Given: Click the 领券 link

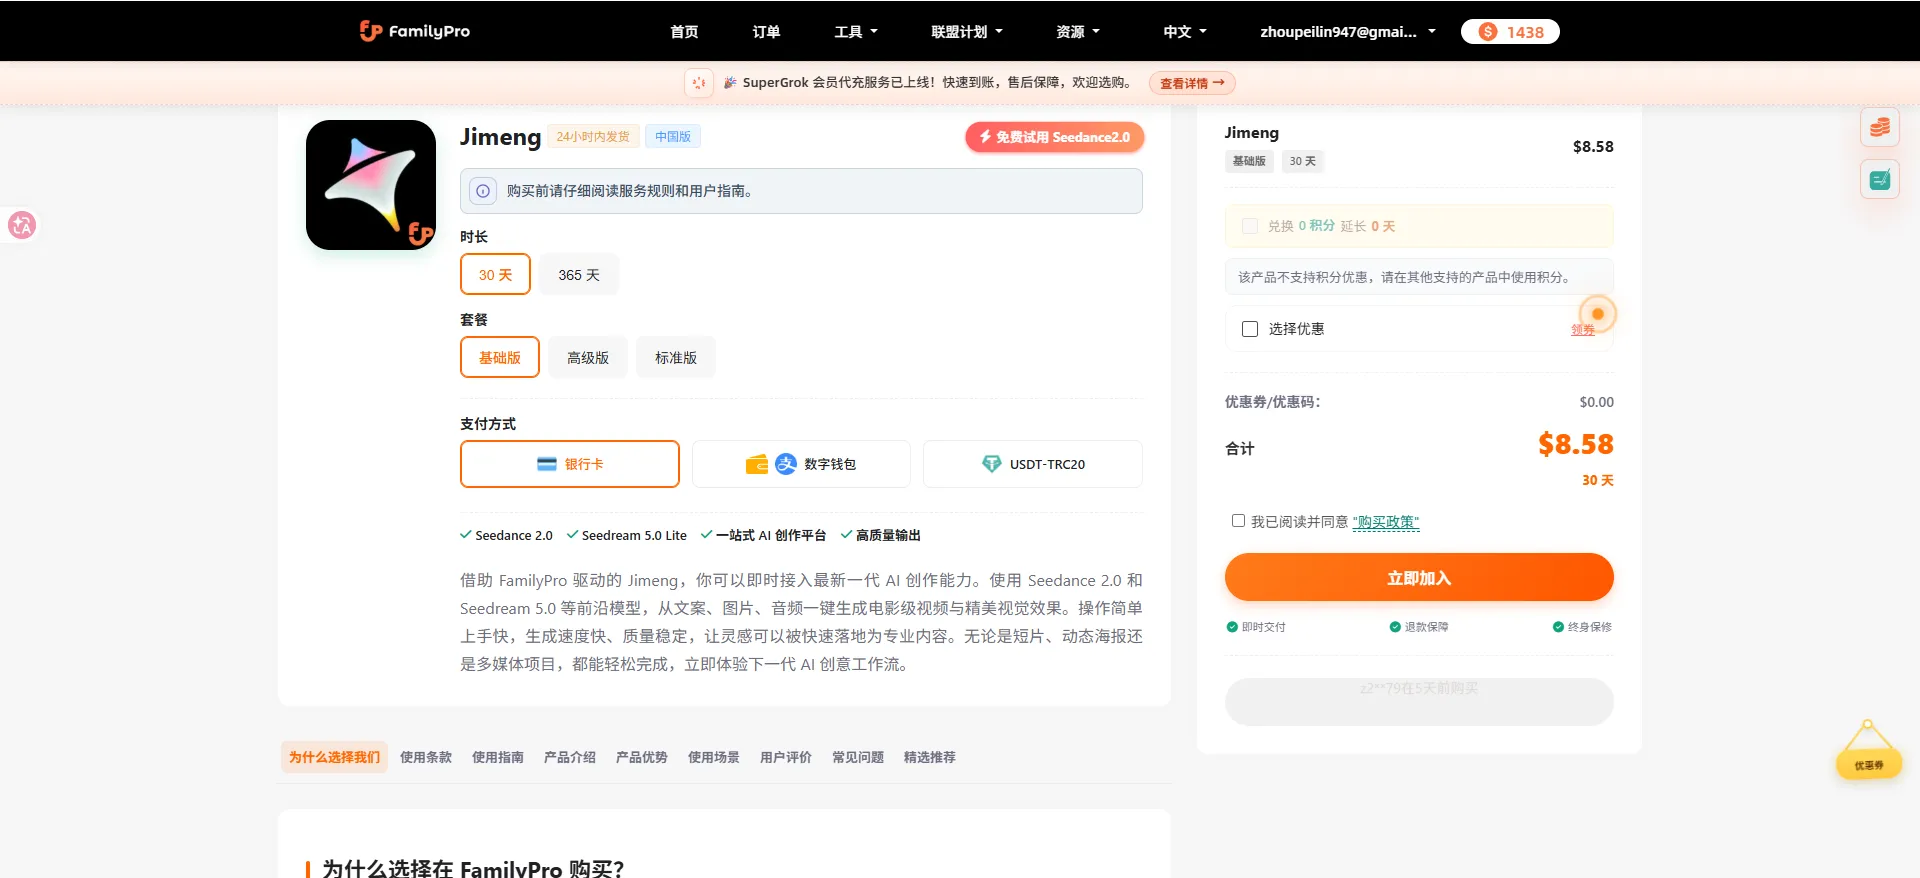Looking at the screenshot, I should click(1583, 330).
